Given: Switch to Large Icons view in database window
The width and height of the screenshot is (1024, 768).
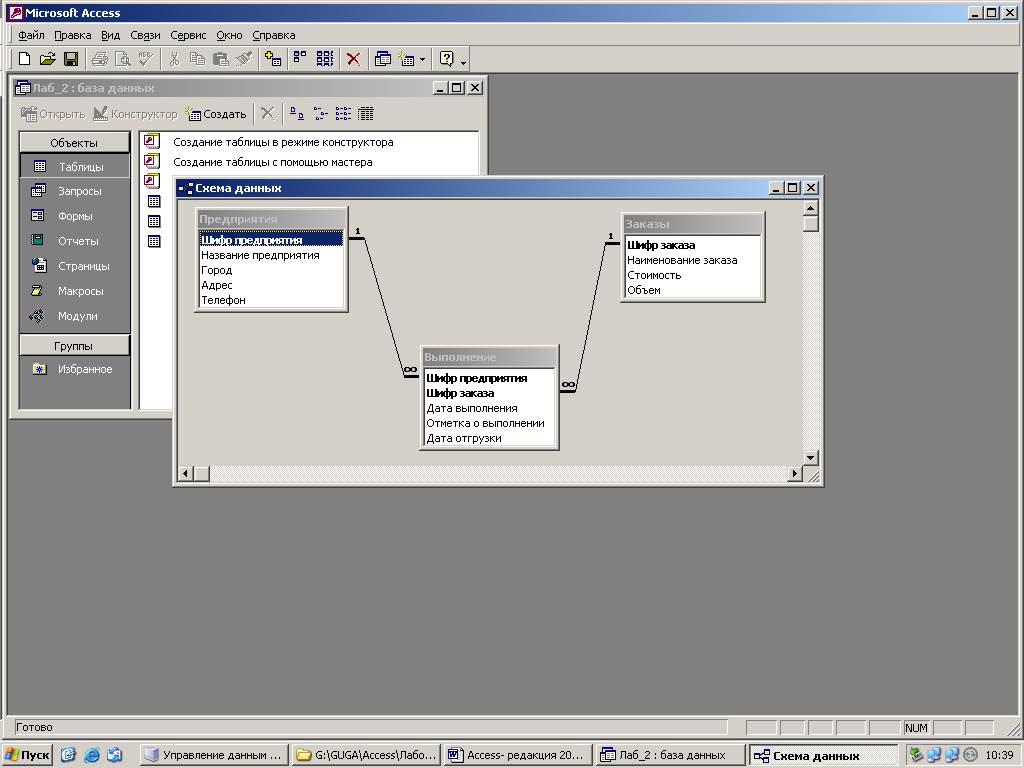Looking at the screenshot, I should pos(296,114).
